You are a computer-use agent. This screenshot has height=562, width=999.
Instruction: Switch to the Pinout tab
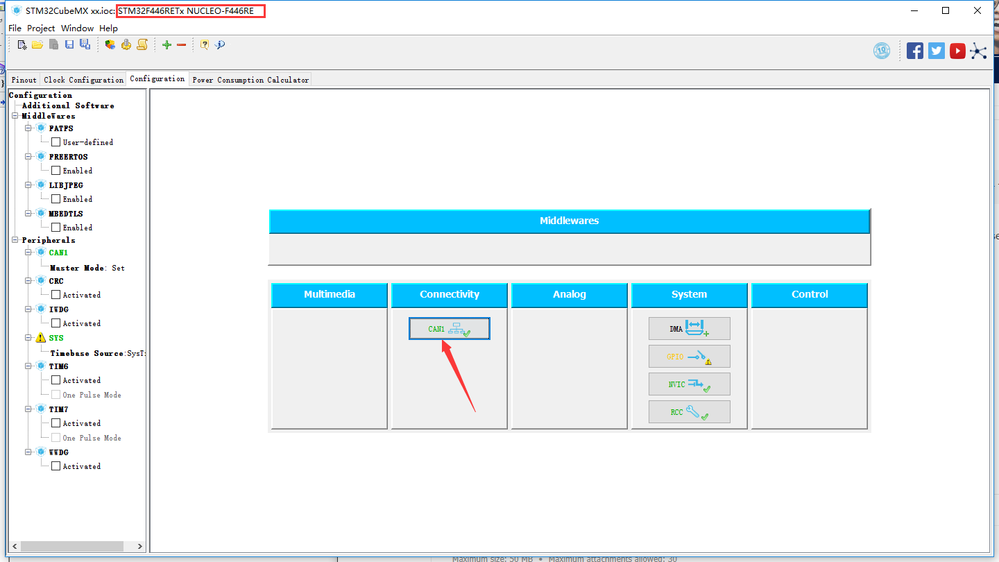pyautogui.click(x=24, y=80)
